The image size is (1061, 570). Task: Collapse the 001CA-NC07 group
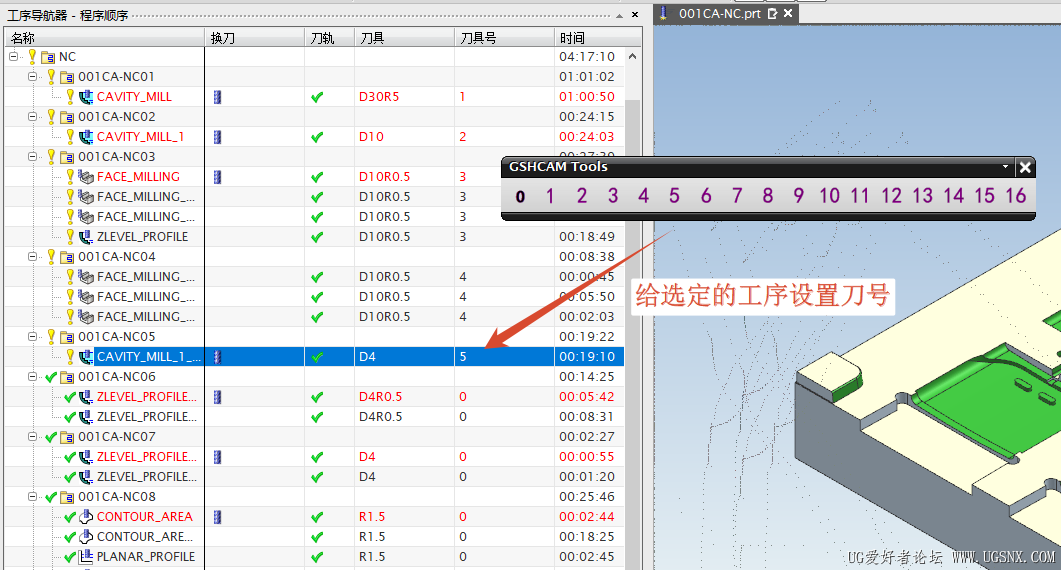(32, 437)
